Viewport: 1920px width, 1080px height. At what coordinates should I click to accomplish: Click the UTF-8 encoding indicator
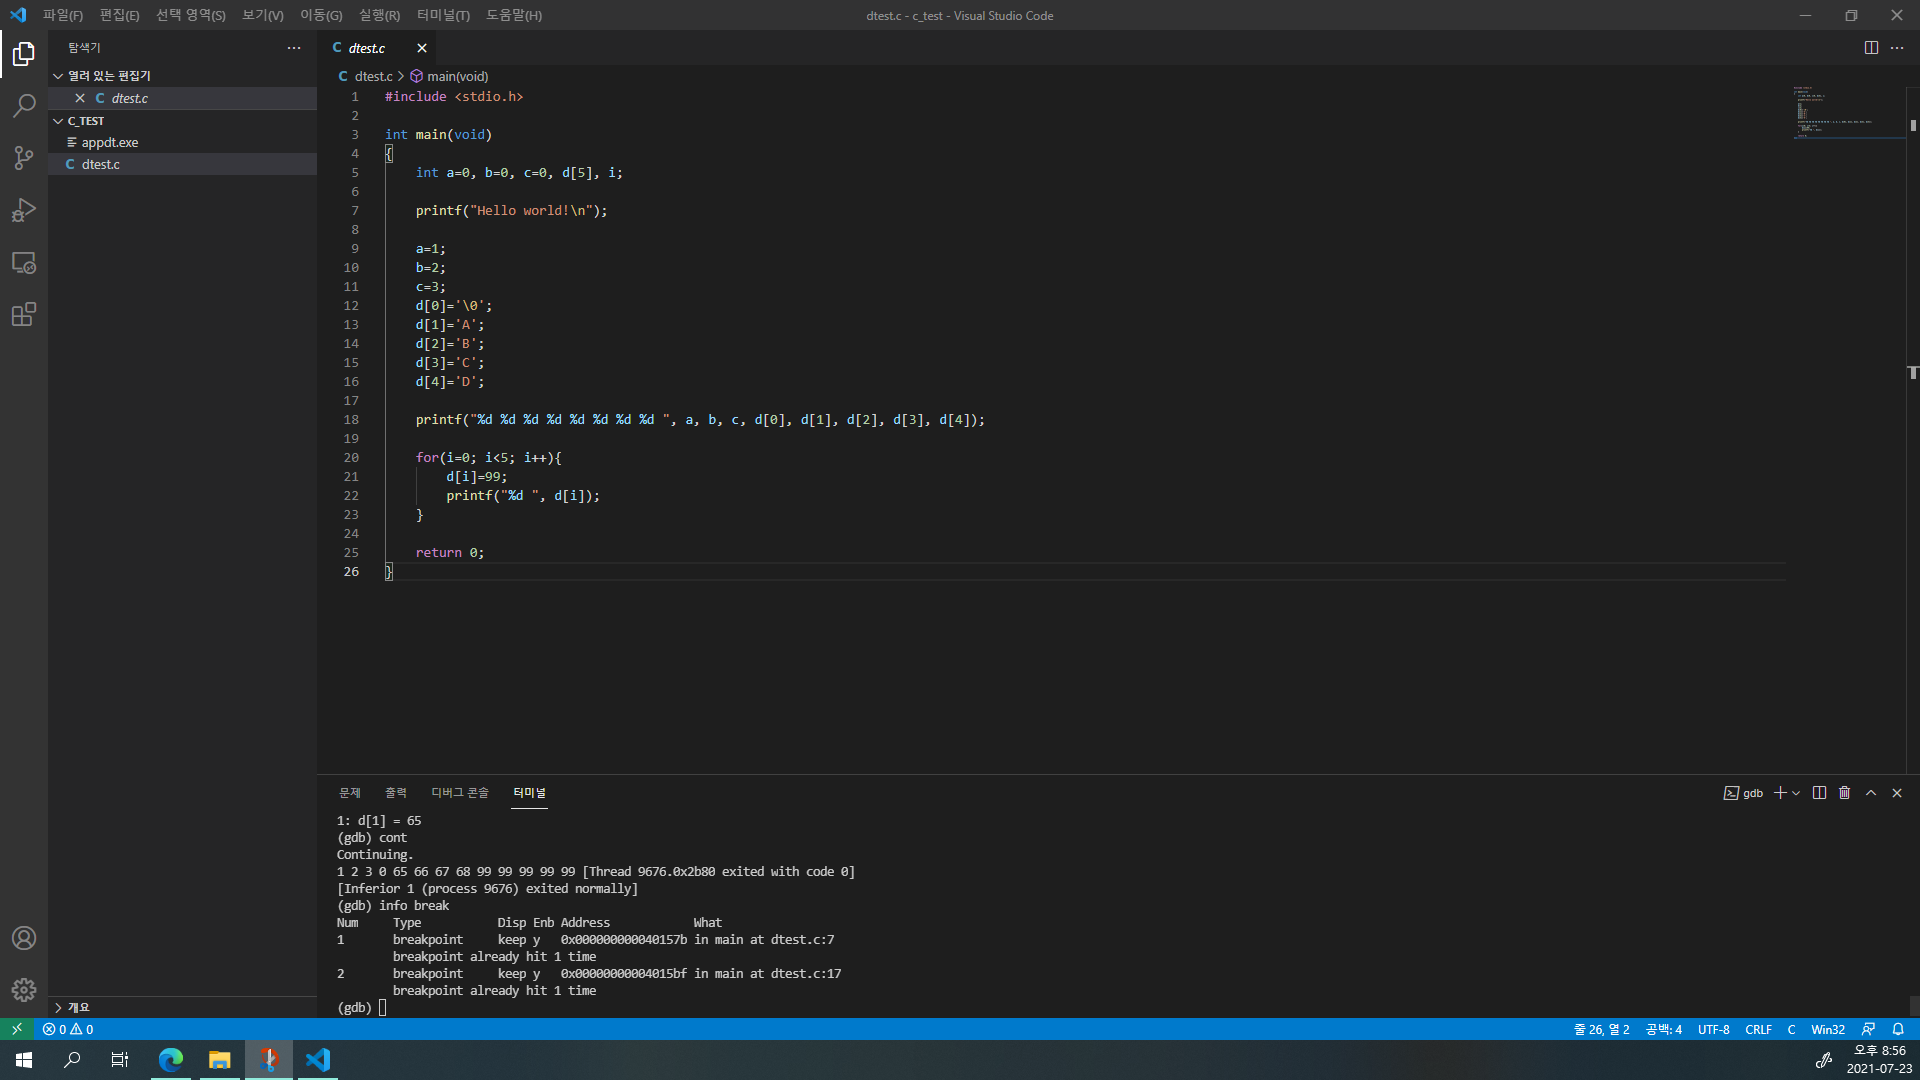[x=1713, y=1029]
